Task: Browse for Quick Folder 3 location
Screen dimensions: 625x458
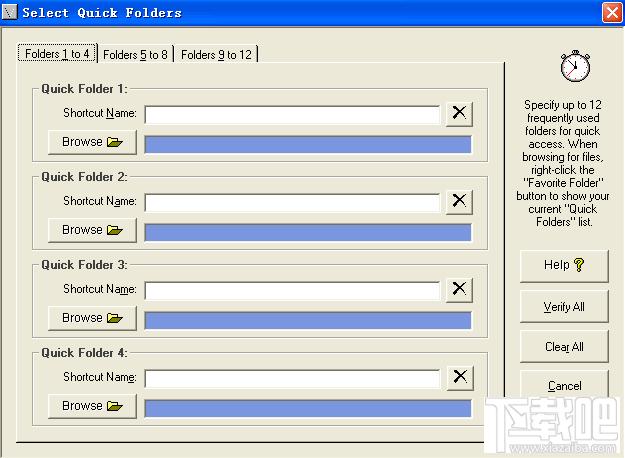Action: 92,318
